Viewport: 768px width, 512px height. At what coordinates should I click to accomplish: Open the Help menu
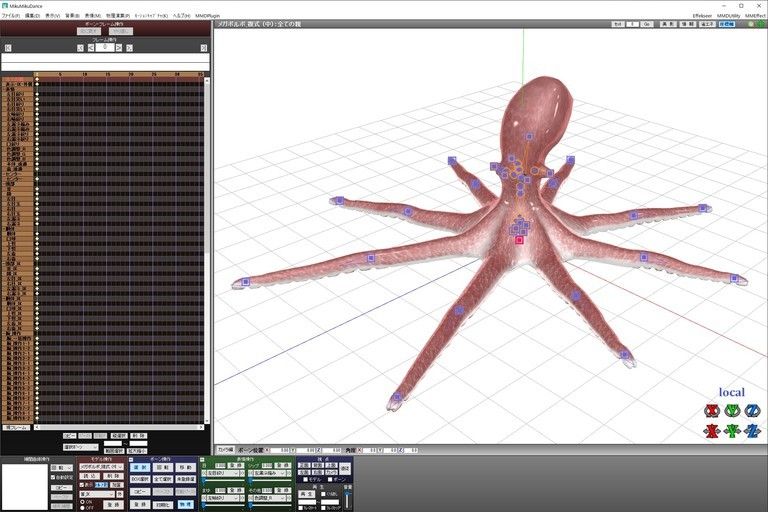[x=181, y=16]
